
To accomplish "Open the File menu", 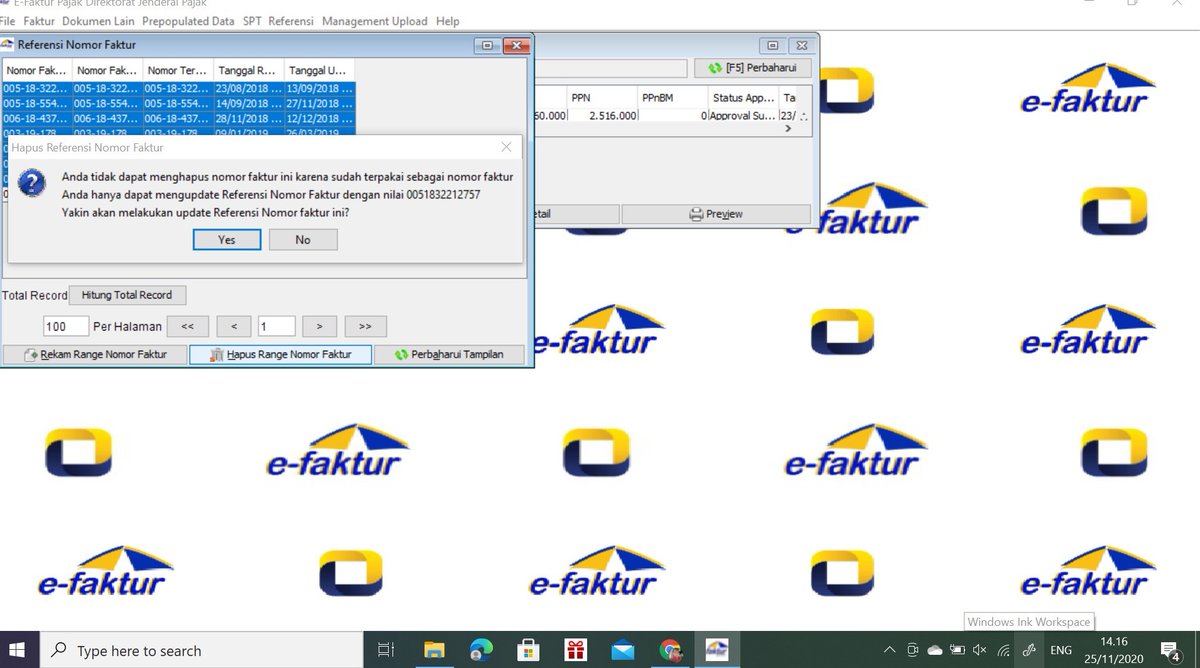I will [x=8, y=21].
